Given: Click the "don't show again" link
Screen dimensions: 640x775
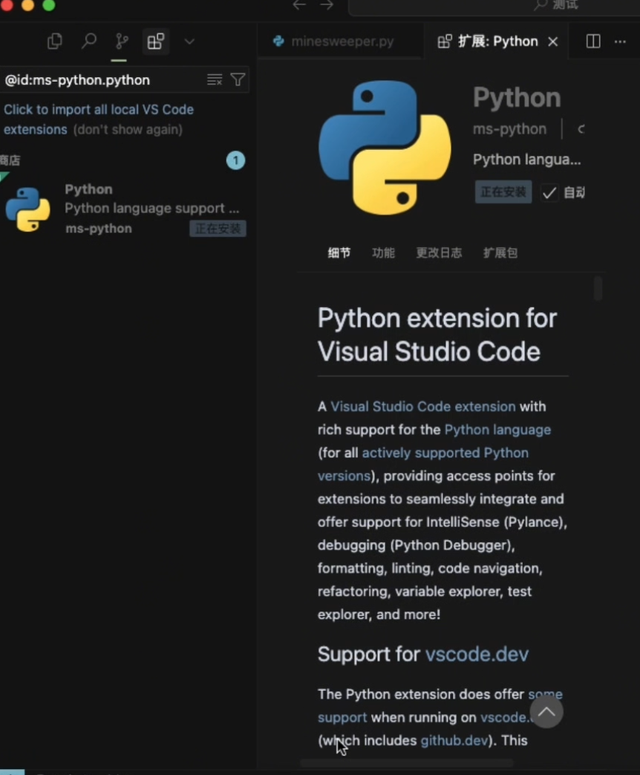Looking at the screenshot, I should click(x=127, y=130).
